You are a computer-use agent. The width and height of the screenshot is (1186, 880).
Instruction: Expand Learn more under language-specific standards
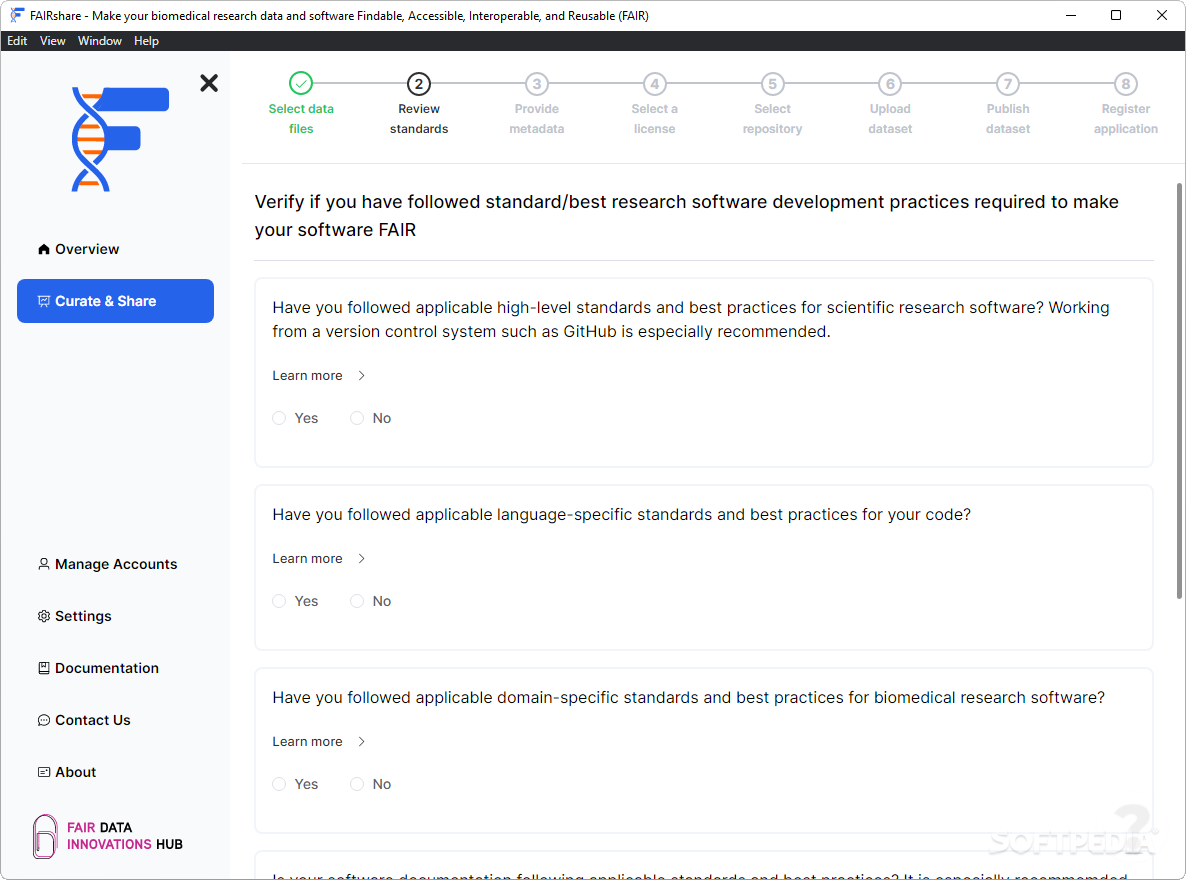point(319,558)
